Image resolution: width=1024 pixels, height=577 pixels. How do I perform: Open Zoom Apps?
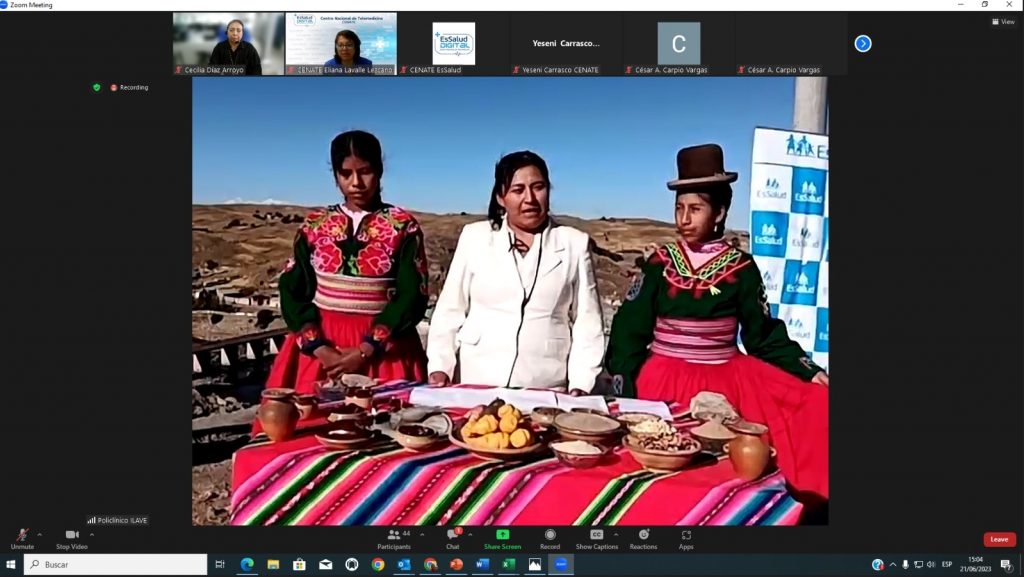686,538
